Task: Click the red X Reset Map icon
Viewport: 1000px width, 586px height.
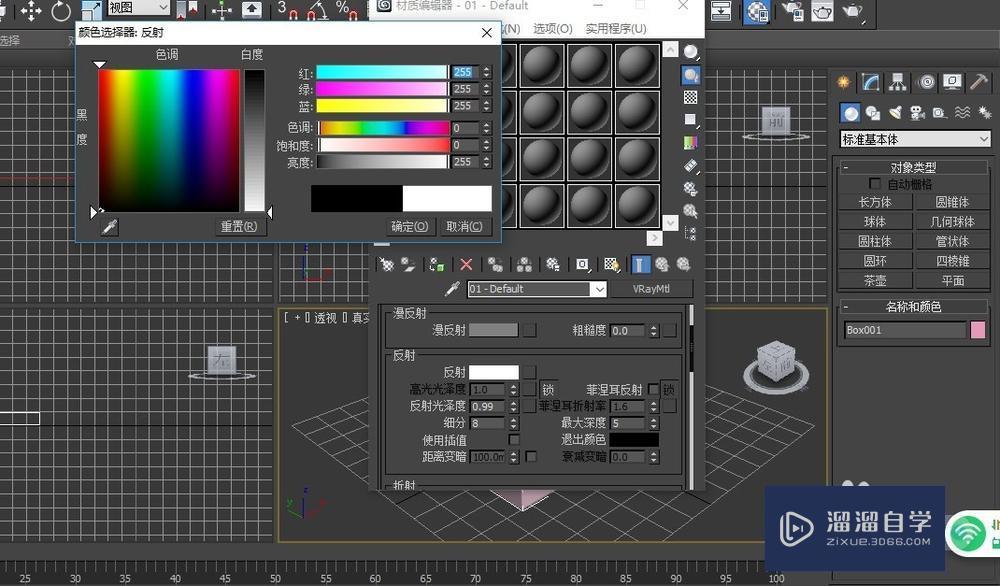Action: tap(464, 263)
